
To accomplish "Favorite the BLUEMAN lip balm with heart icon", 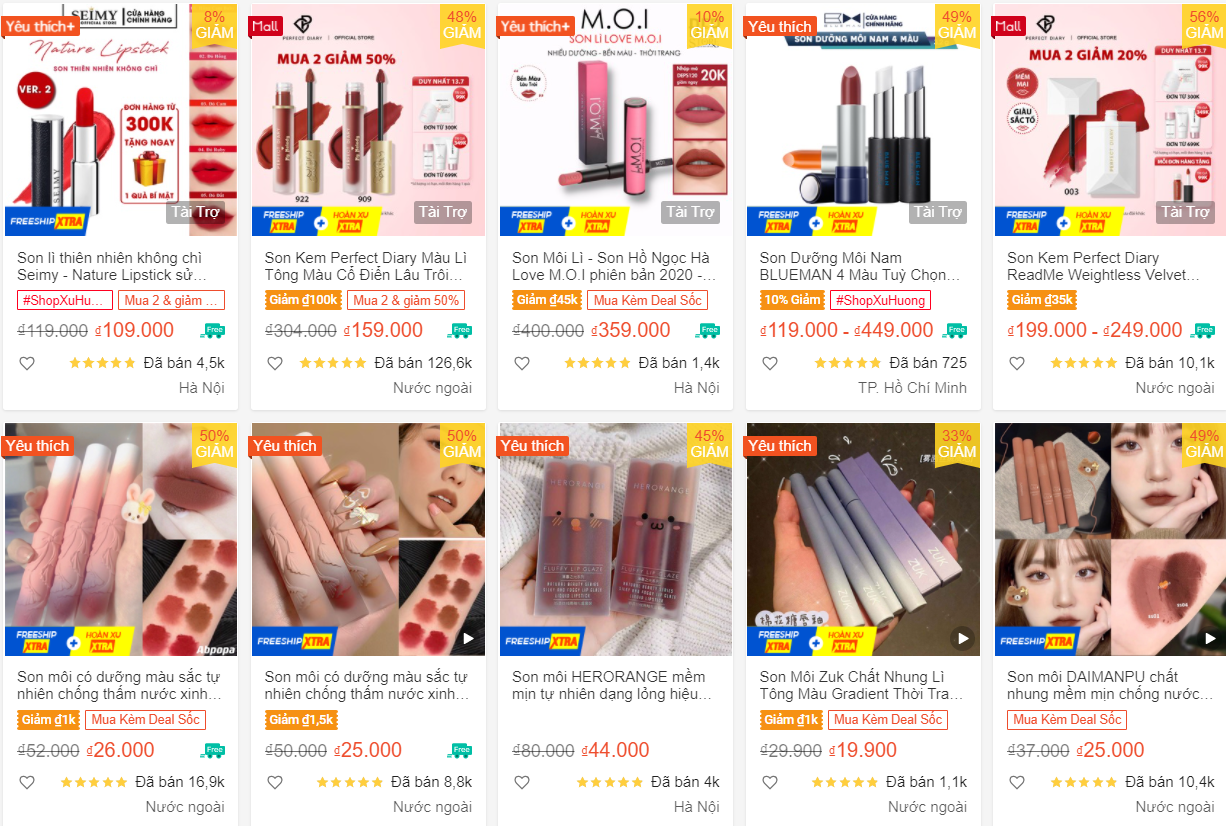I will click(769, 363).
